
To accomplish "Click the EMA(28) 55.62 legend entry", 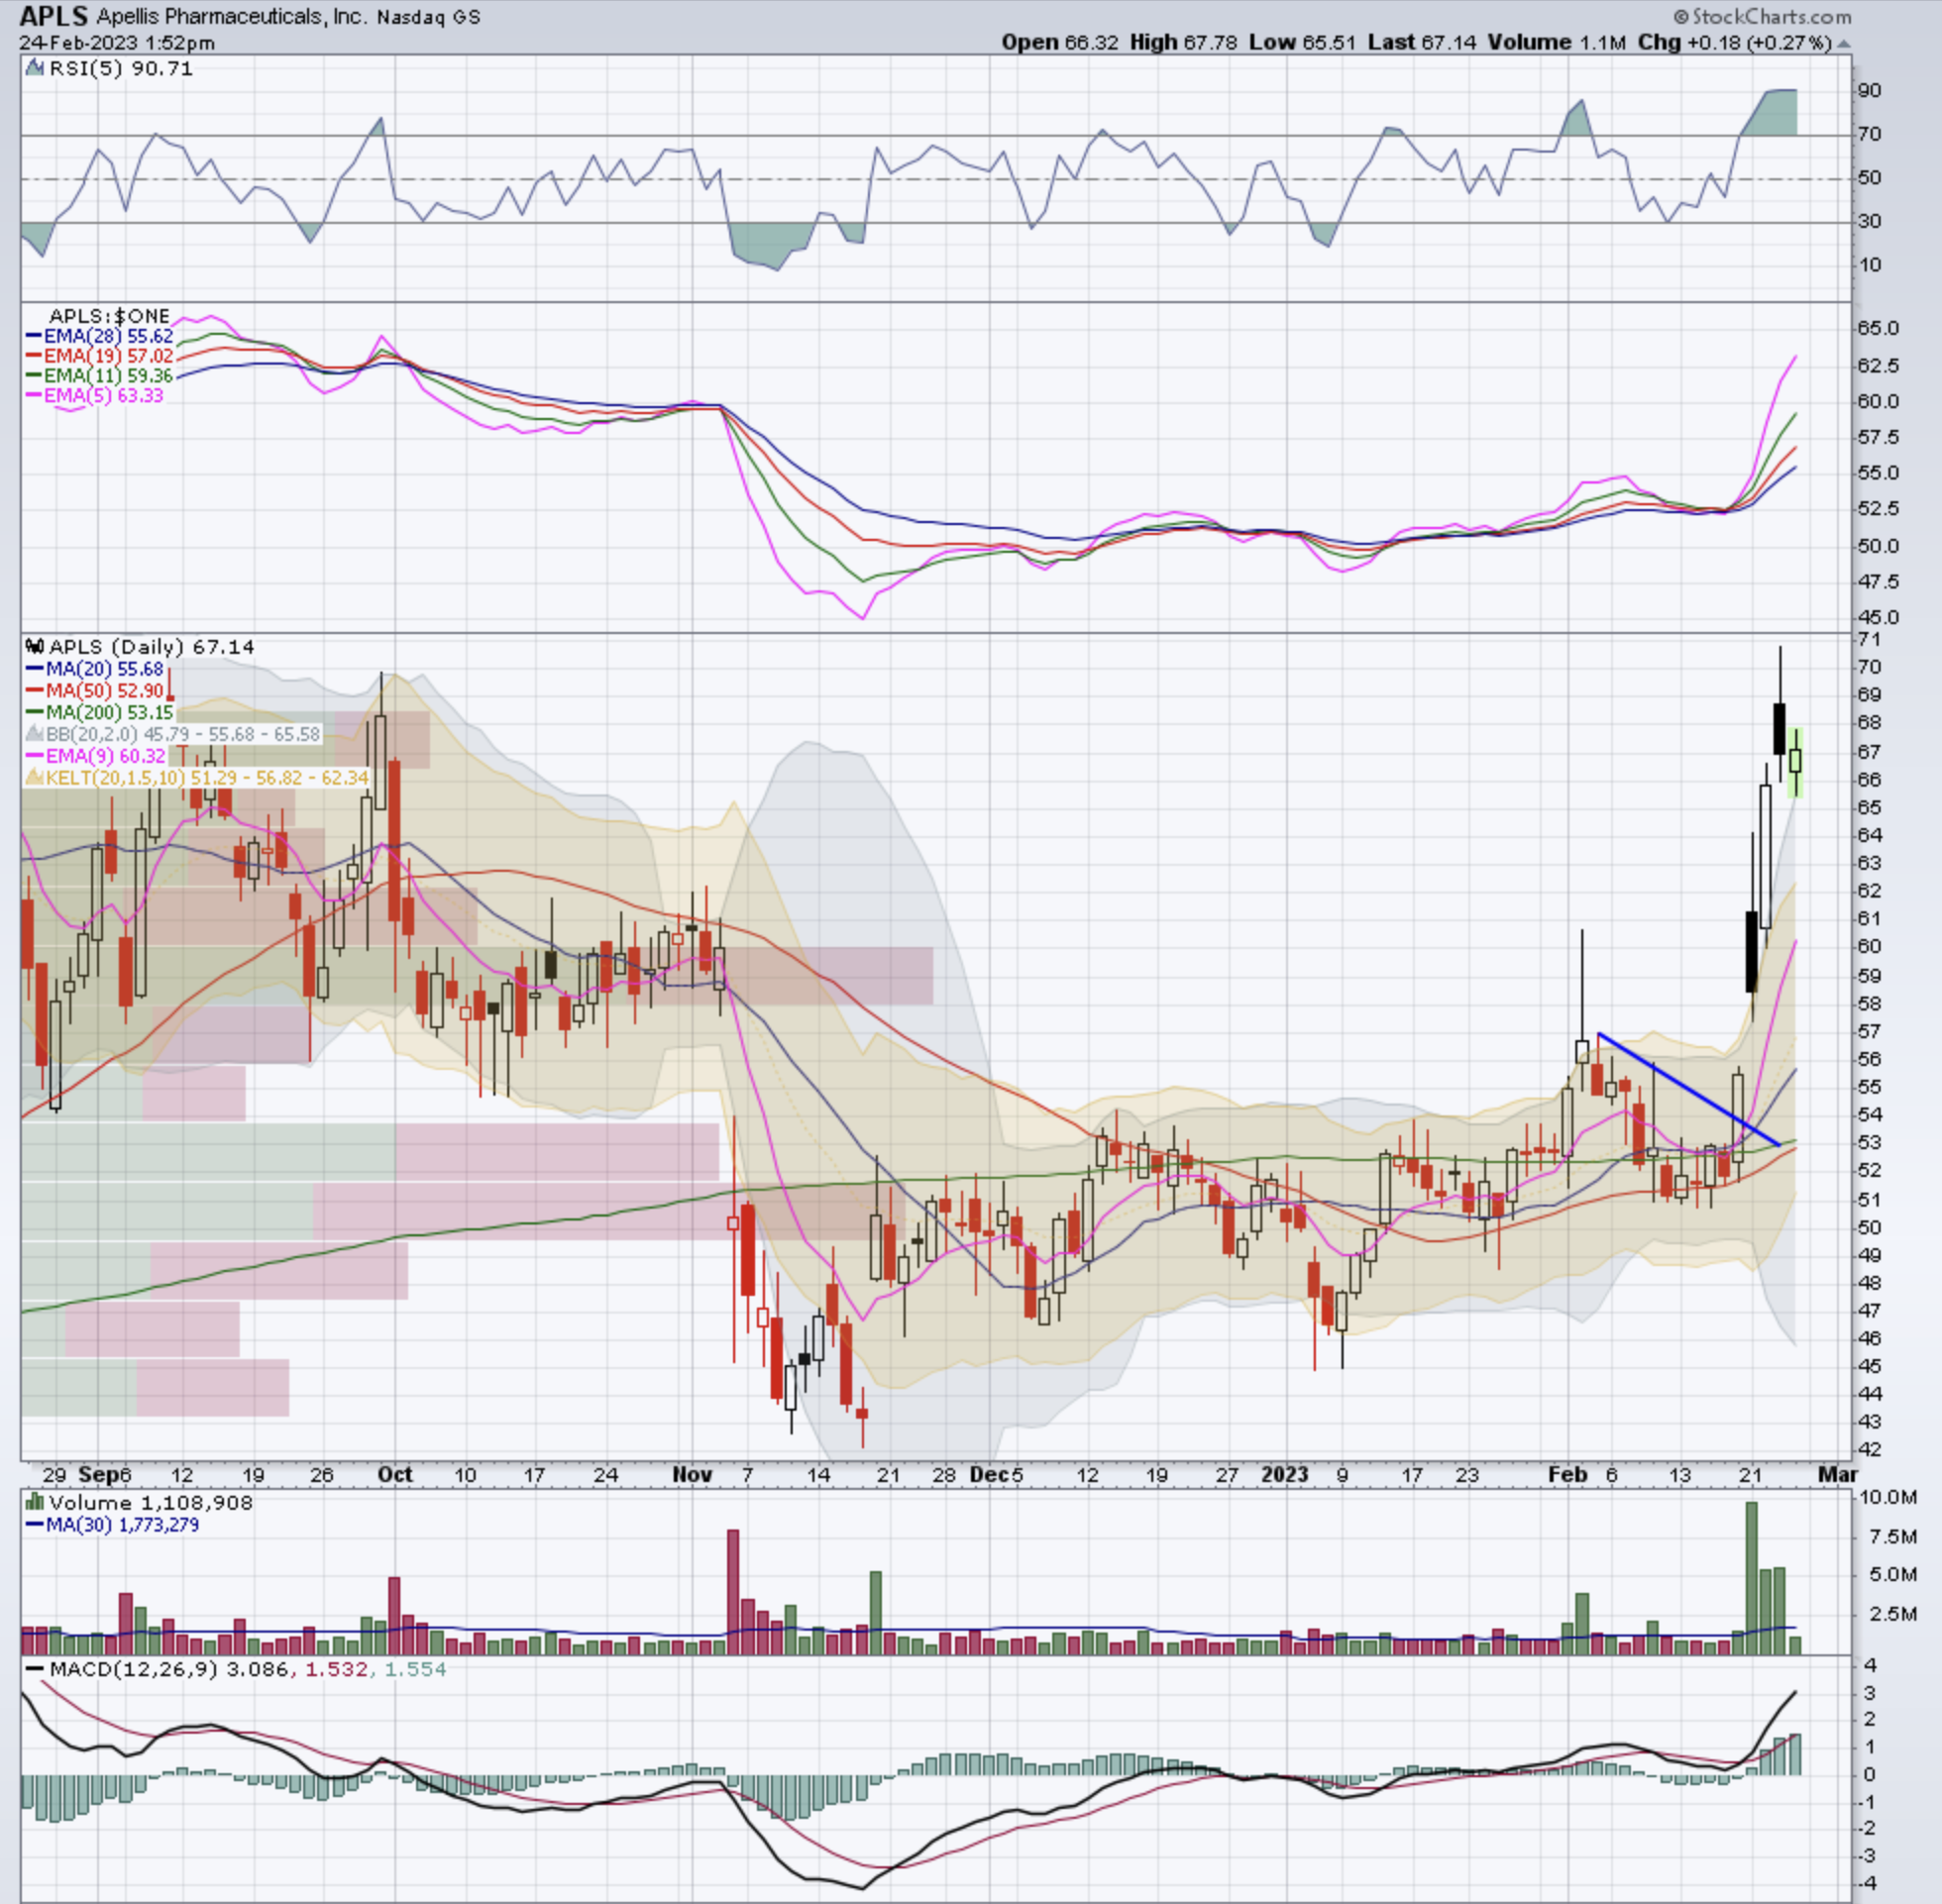I will click(108, 337).
